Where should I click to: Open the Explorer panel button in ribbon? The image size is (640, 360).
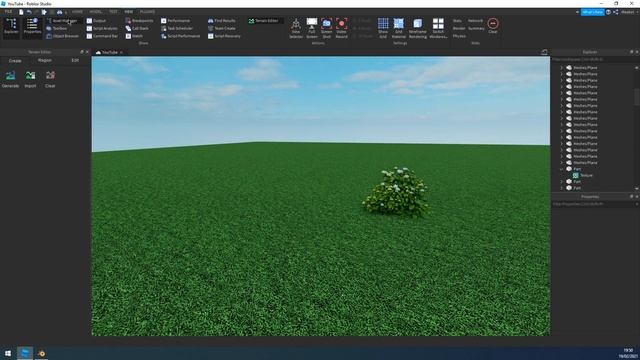(11, 28)
